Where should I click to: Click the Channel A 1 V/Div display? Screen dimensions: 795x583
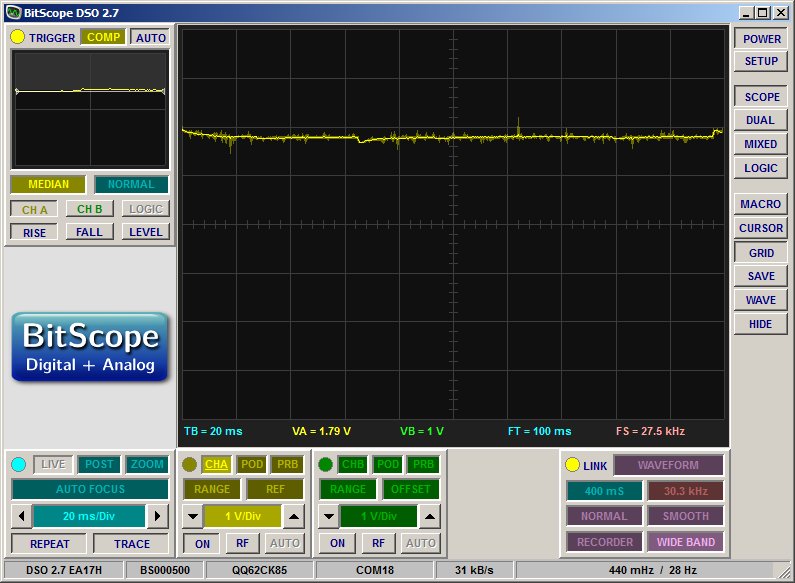243,517
